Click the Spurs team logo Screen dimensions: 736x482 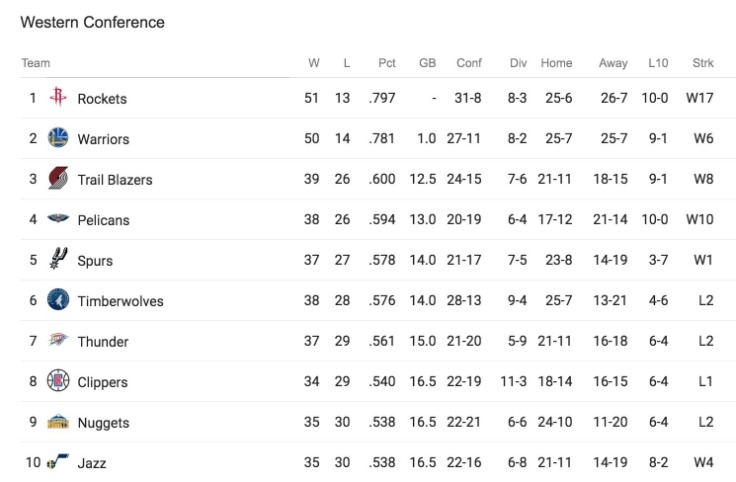(x=58, y=260)
